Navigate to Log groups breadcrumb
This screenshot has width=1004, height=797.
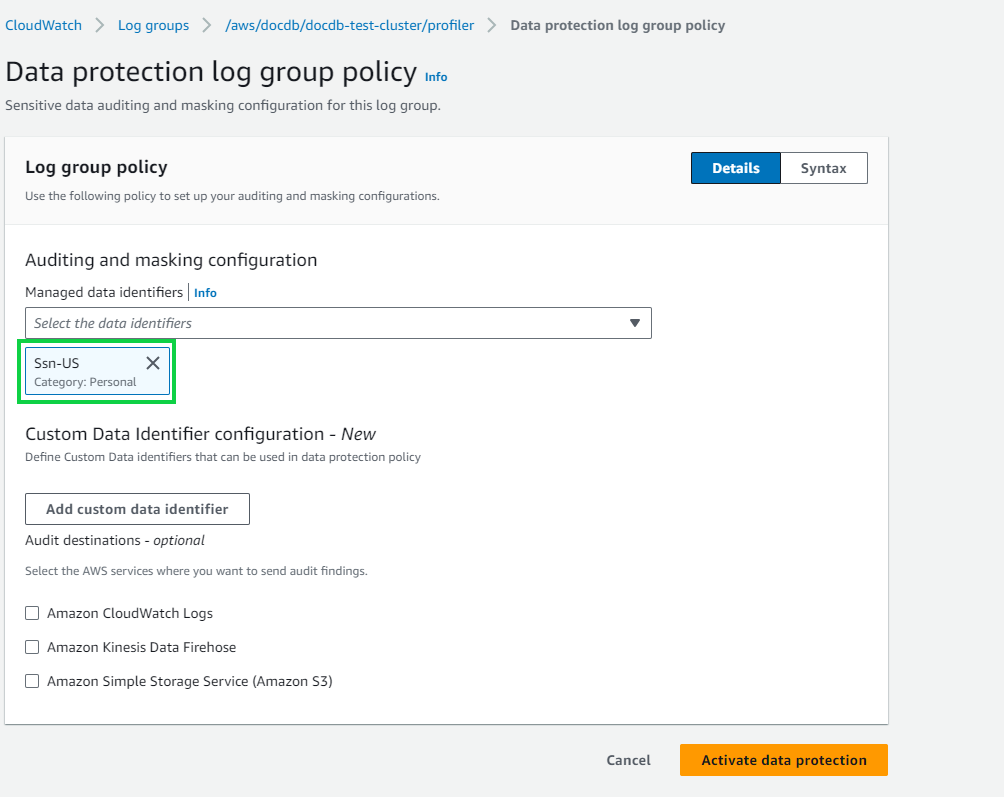click(x=153, y=25)
